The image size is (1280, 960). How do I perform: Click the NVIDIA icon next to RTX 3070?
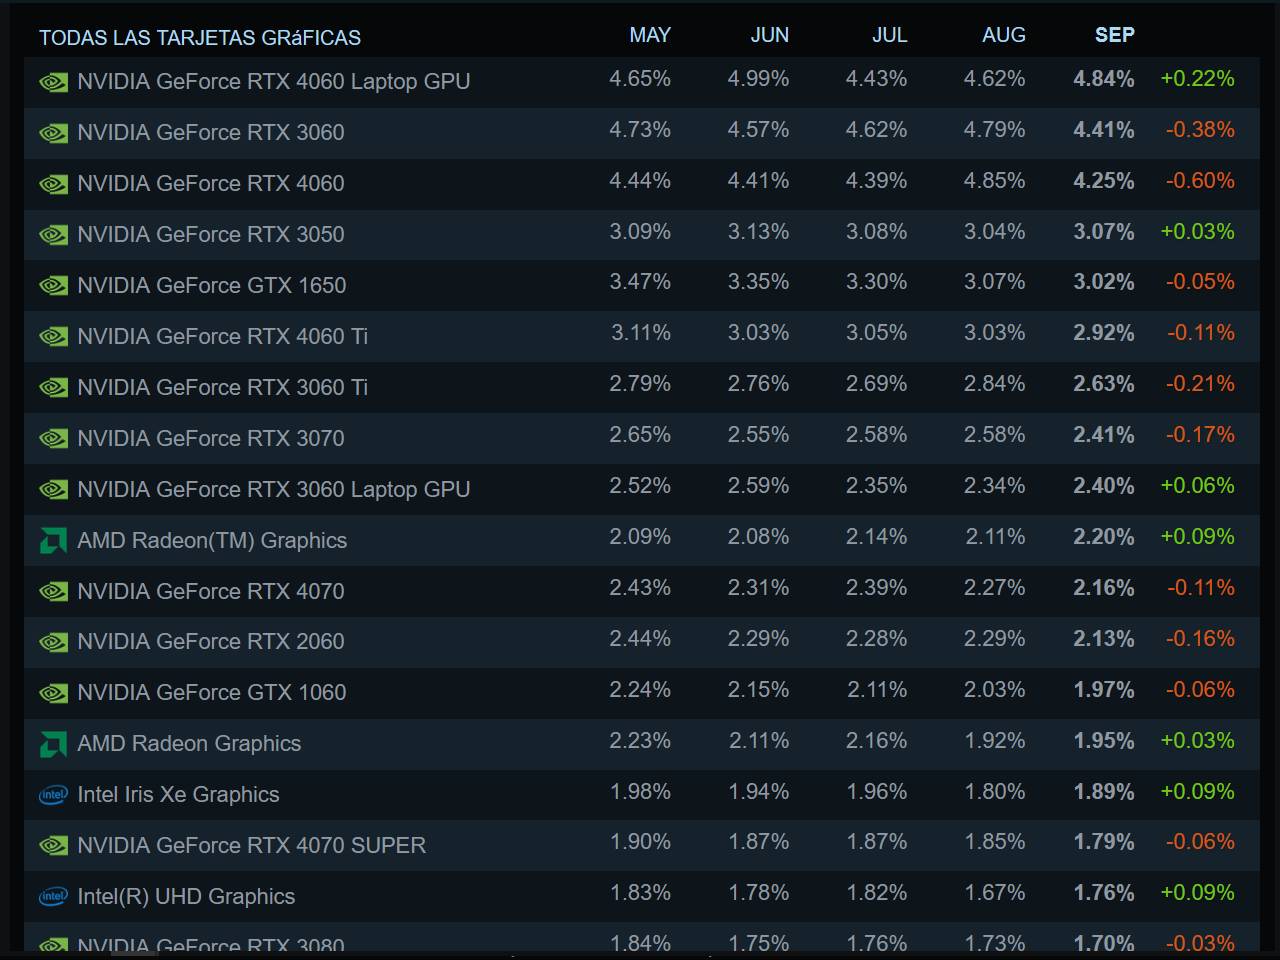pos(53,439)
